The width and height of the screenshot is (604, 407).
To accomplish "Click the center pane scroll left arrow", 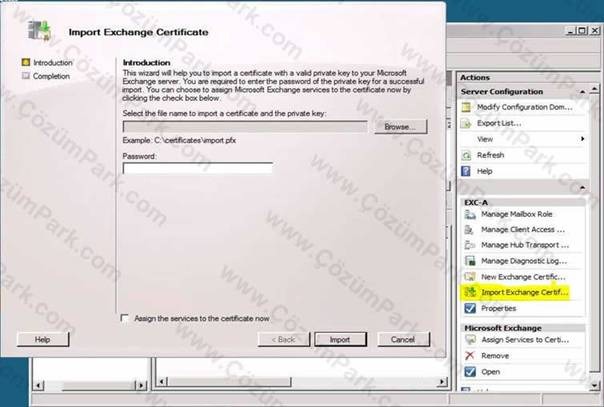I will 162,382.
